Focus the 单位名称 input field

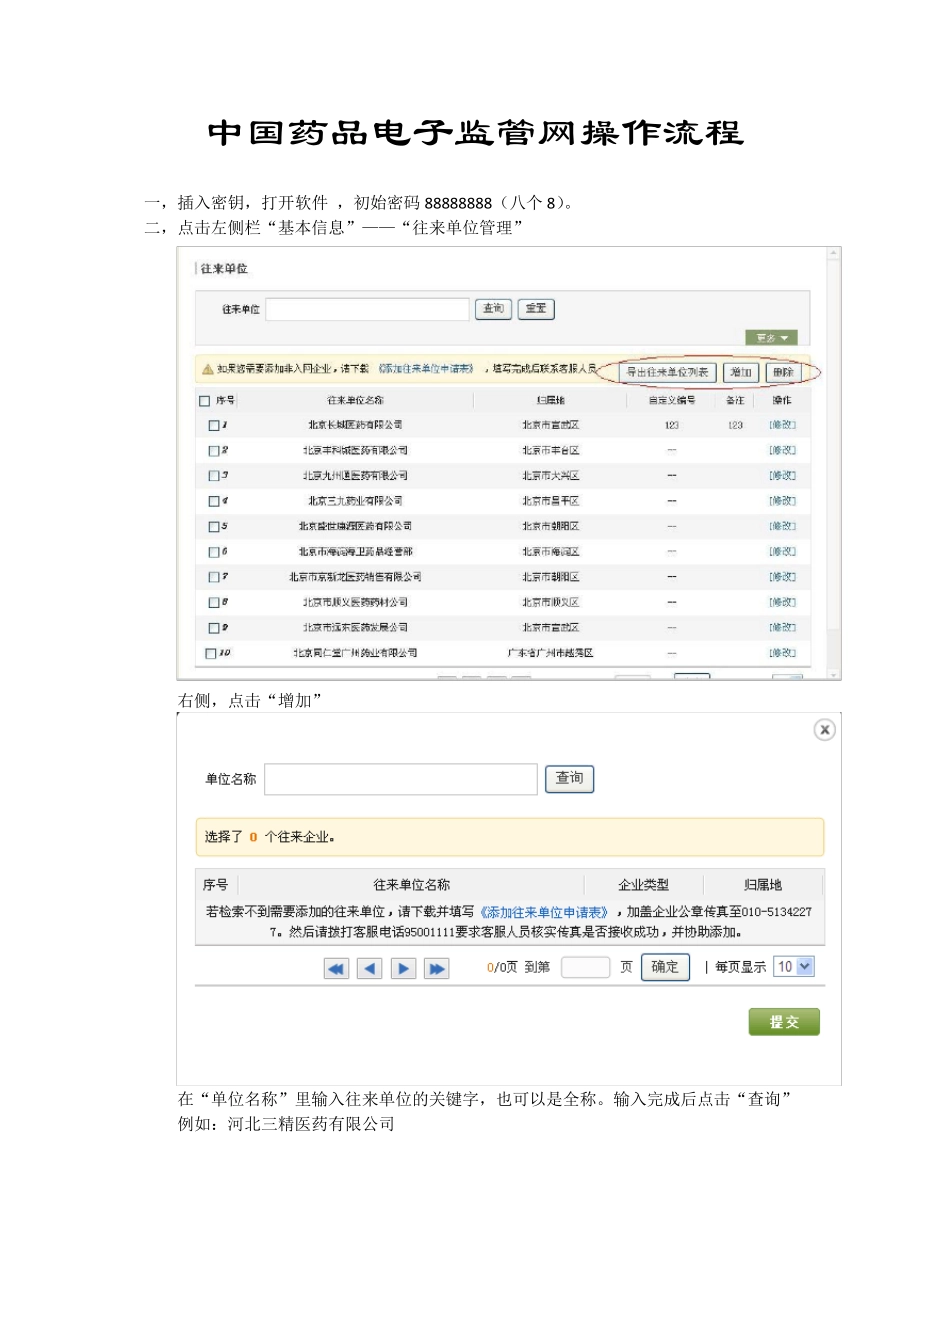pos(401,779)
